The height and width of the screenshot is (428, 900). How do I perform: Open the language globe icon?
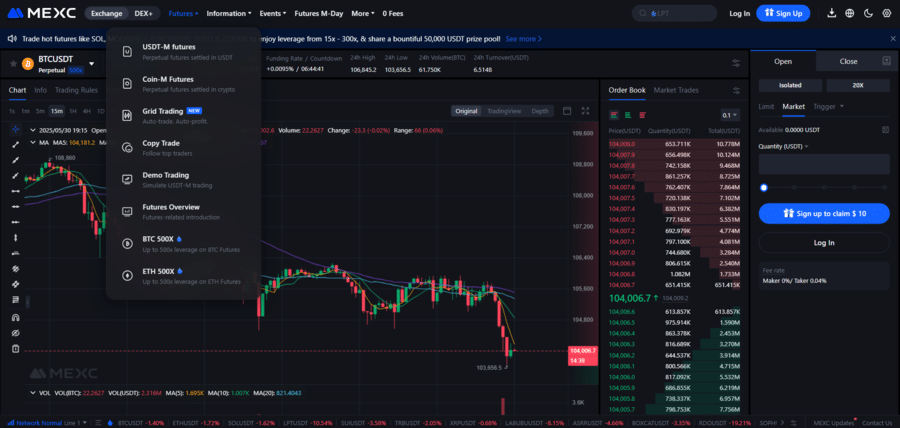850,13
